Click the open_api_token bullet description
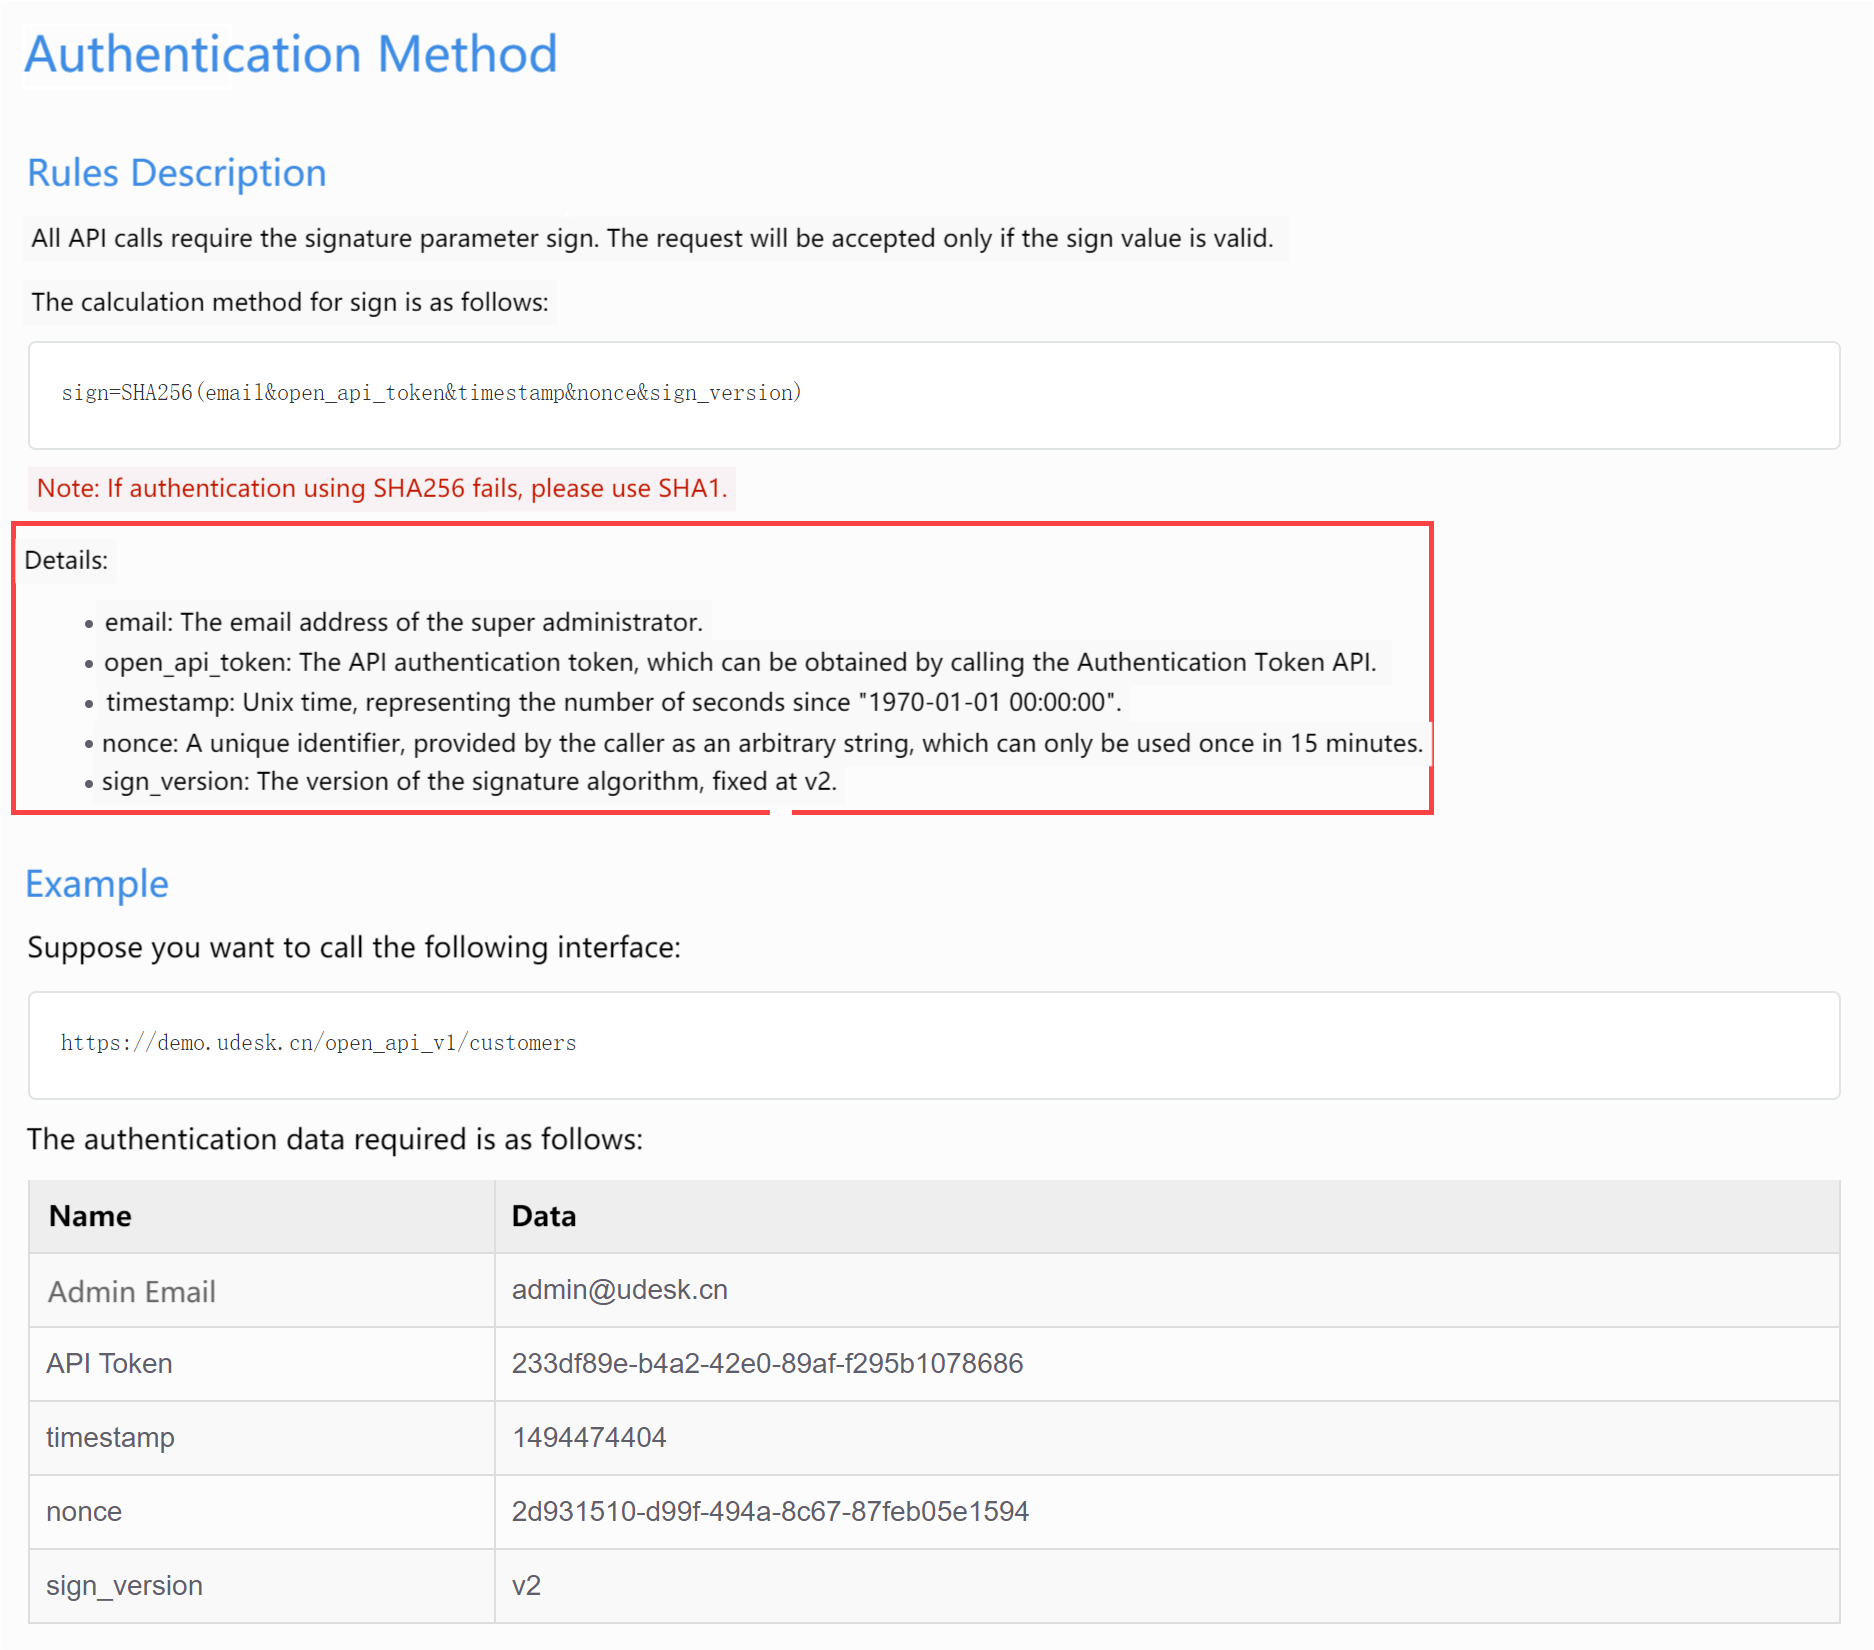 (740, 662)
